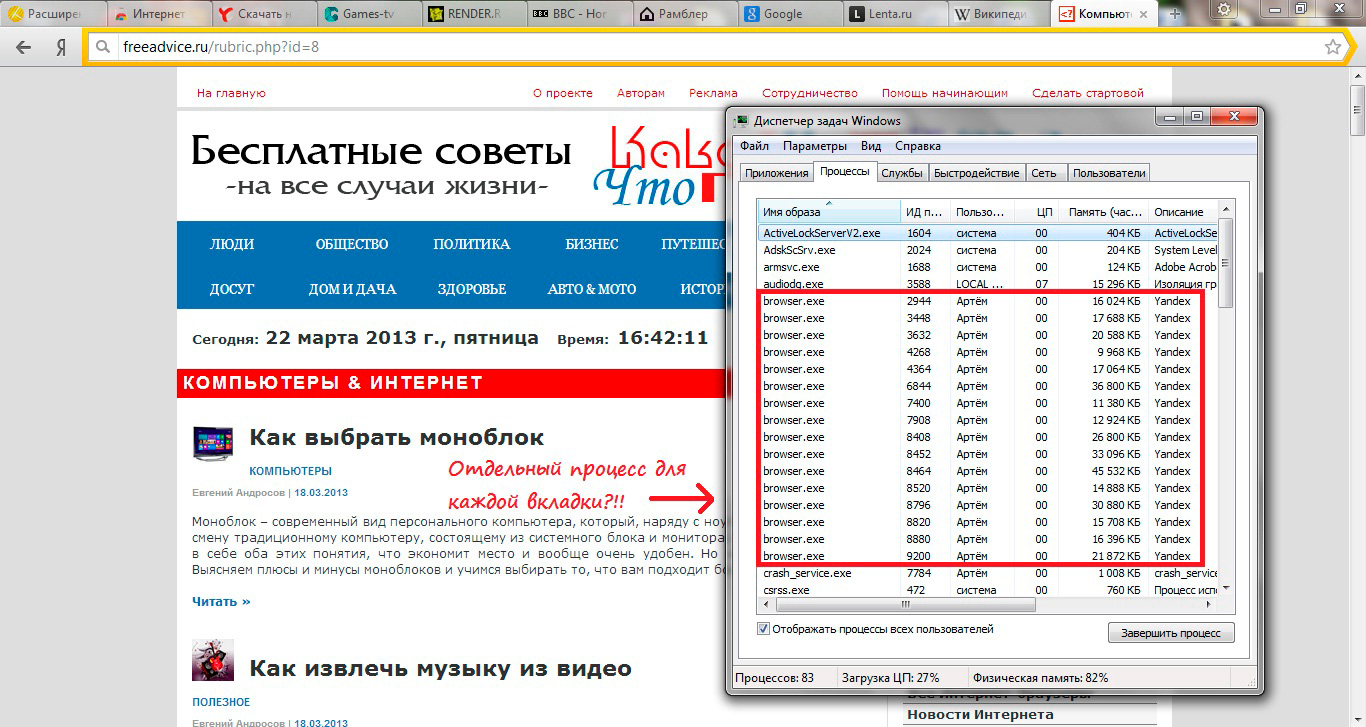The width and height of the screenshot is (1366, 727).
Task: Bookmark page with the star icon
Action: click(1332, 47)
